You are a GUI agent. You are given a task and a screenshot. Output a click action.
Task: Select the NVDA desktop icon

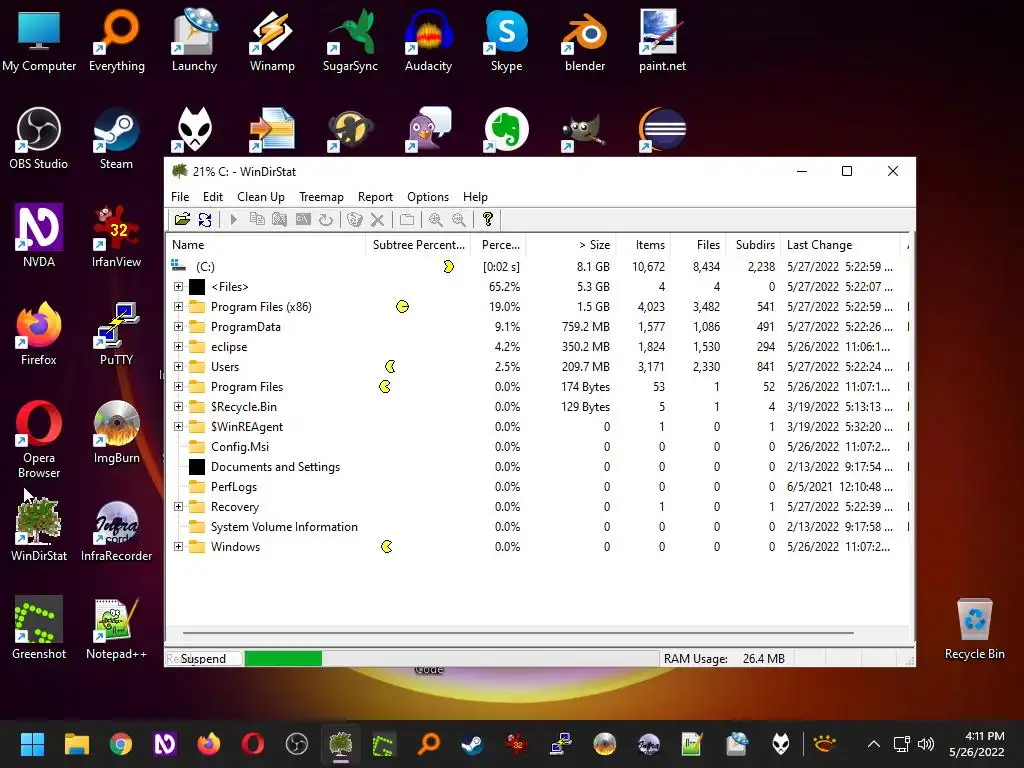click(39, 236)
